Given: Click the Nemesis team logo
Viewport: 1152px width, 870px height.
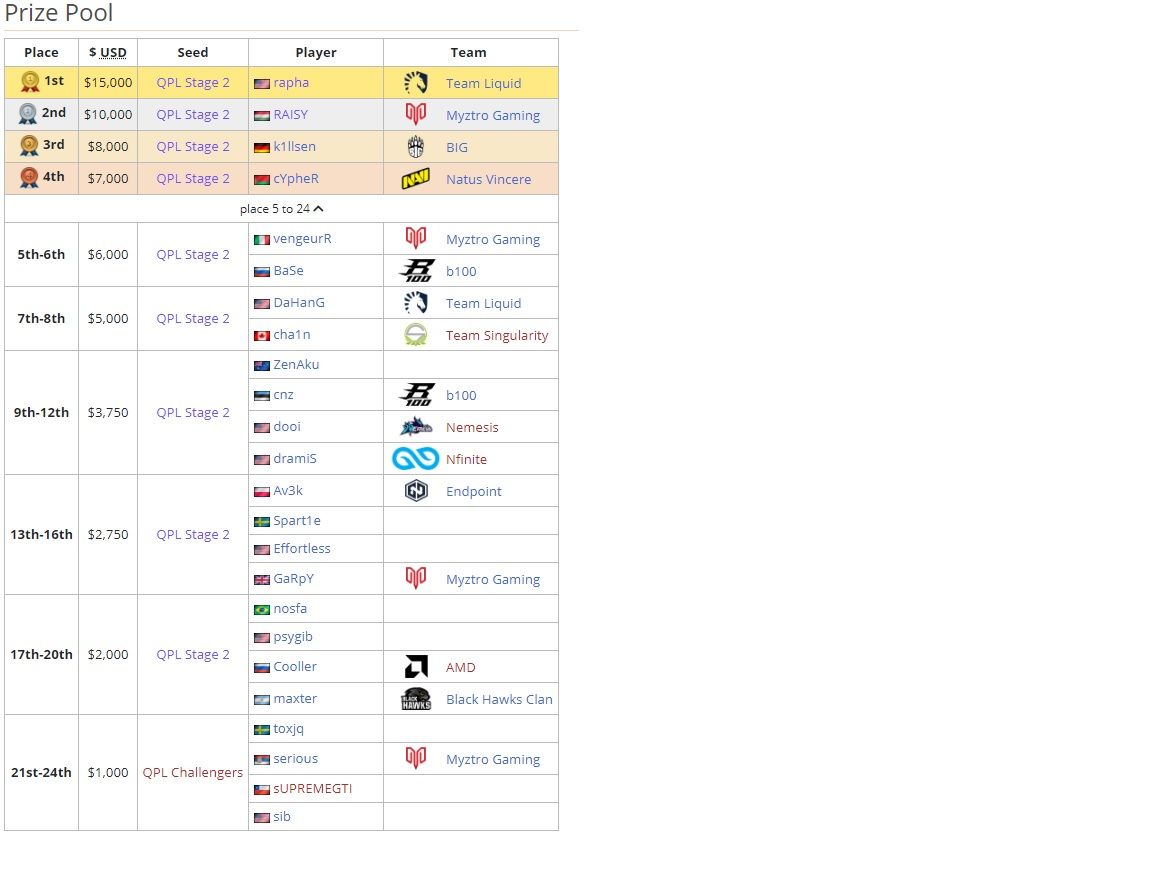Looking at the screenshot, I should coord(415,426).
